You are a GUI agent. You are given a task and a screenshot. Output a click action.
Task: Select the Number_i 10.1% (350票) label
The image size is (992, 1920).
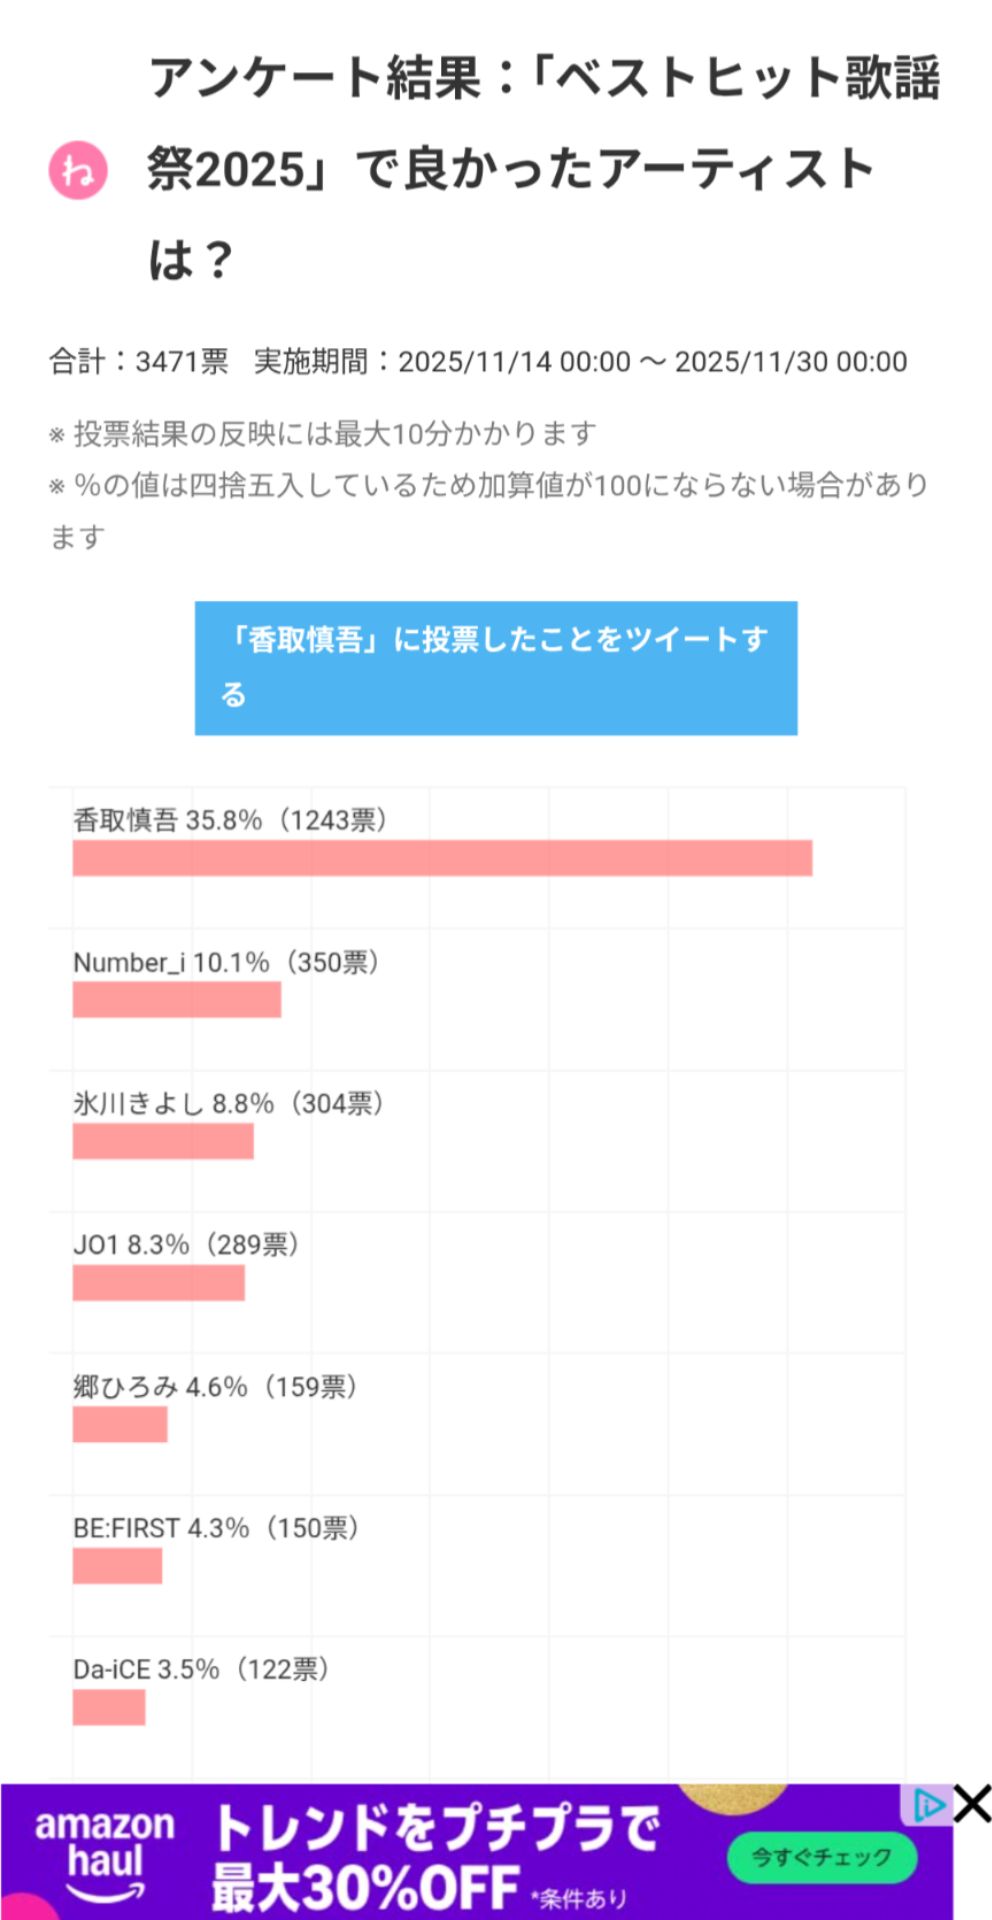[x=226, y=963]
